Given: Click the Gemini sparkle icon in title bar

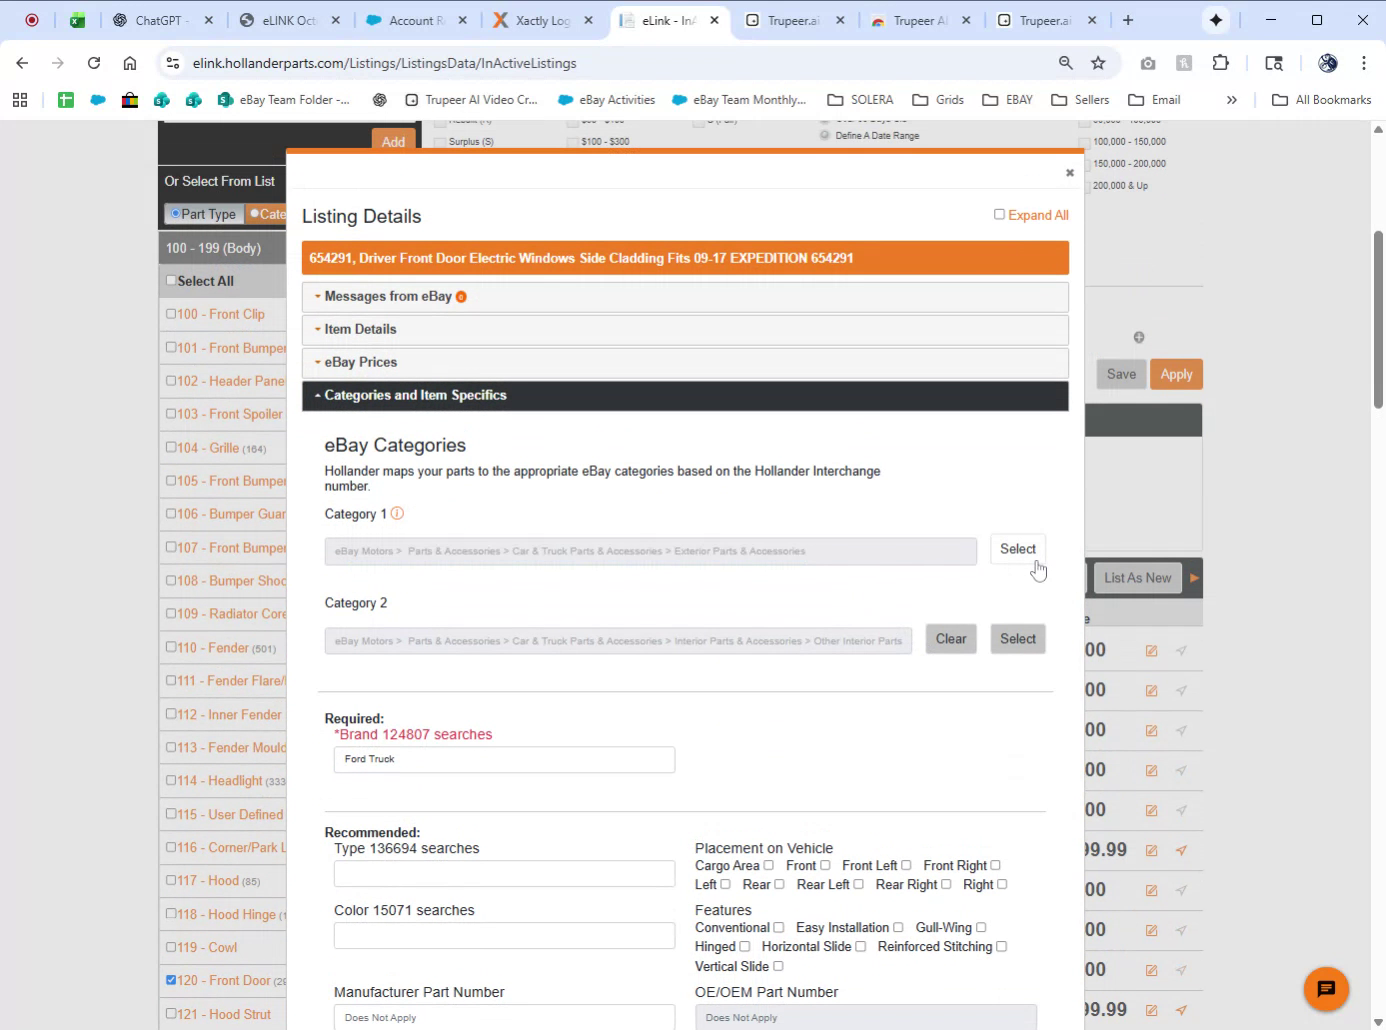Looking at the screenshot, I should click(x=1216, y=20).
